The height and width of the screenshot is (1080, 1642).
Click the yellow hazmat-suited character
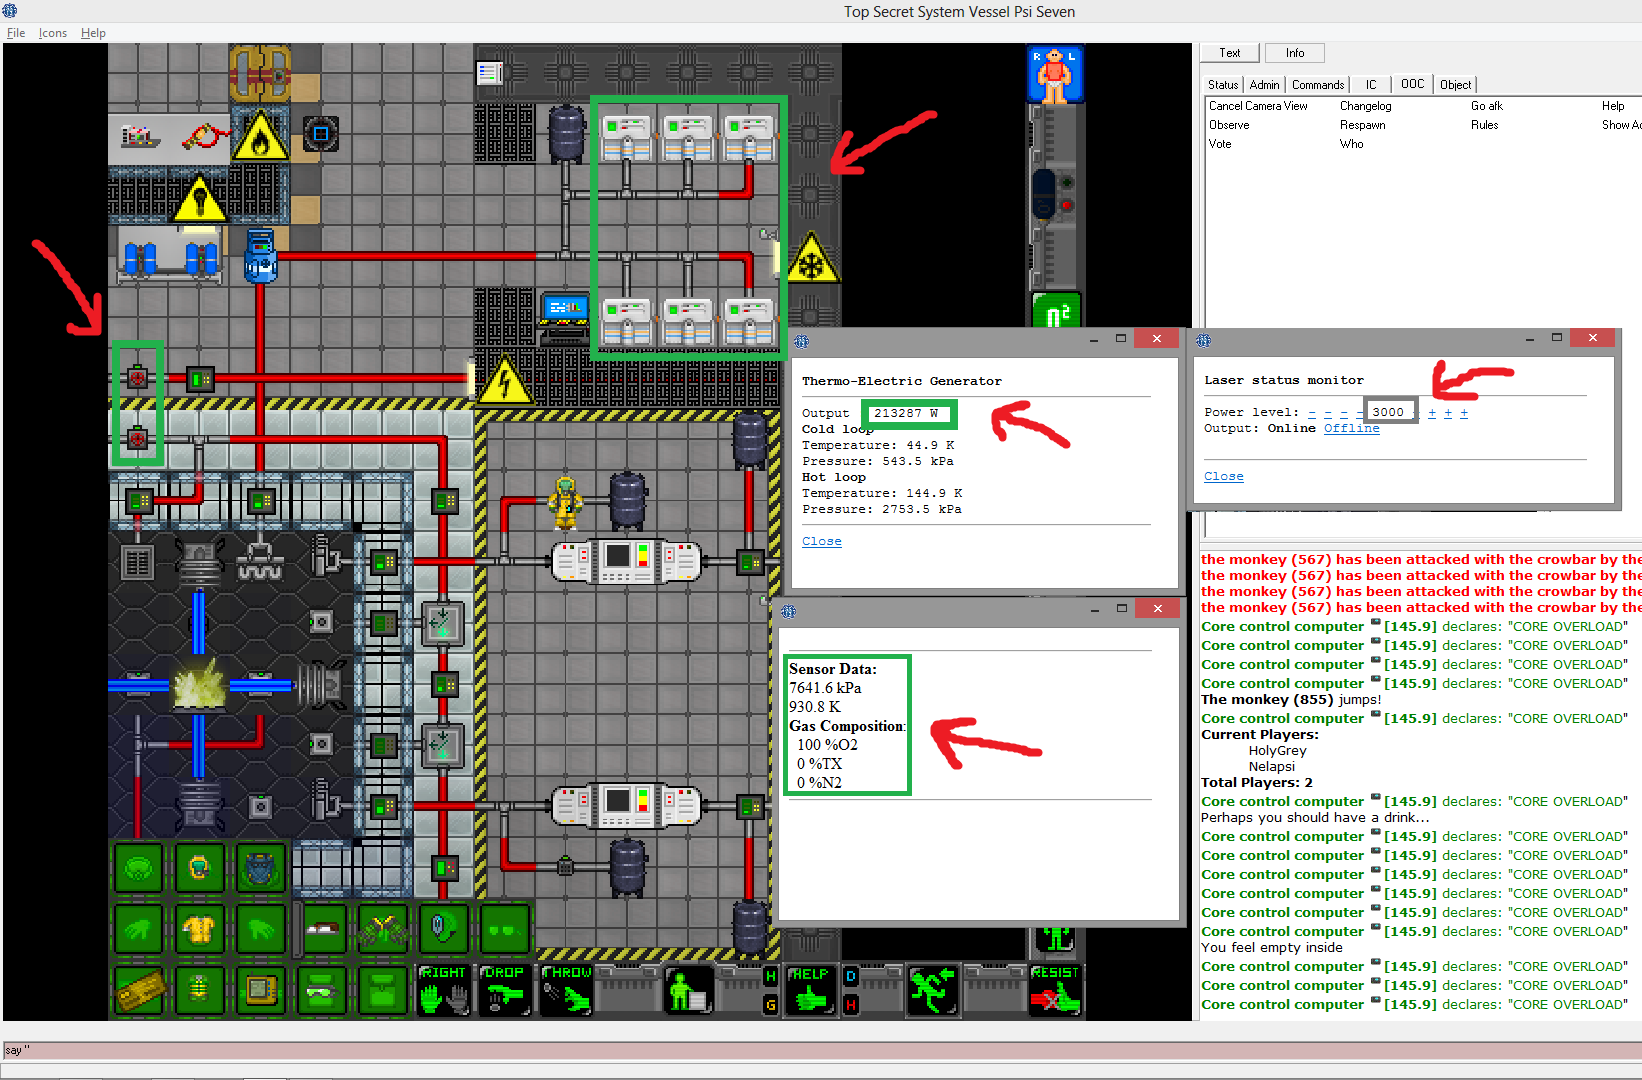point(566,501)
